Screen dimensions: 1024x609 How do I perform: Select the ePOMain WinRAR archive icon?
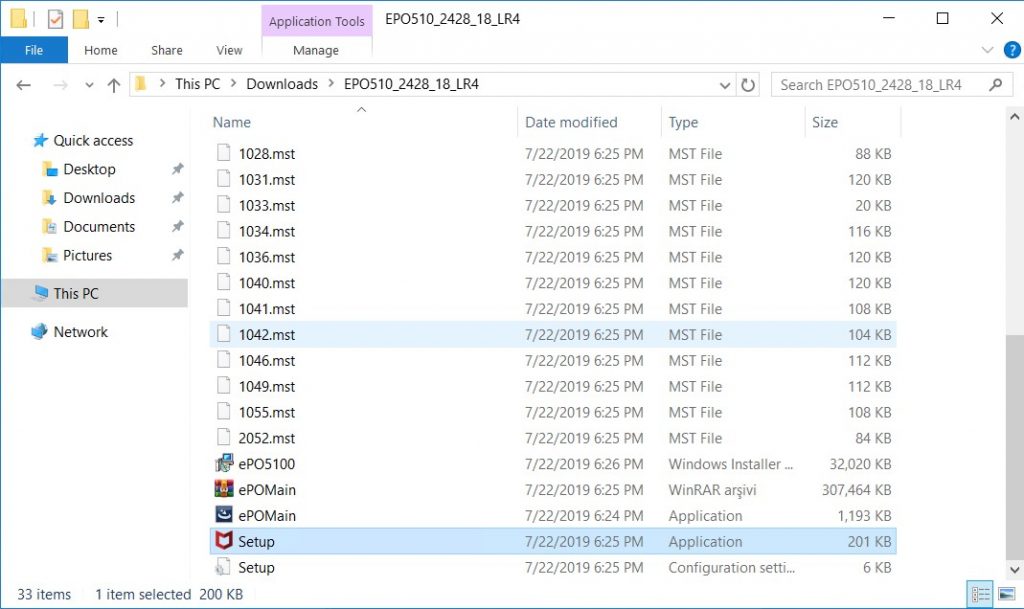(224, 489)
